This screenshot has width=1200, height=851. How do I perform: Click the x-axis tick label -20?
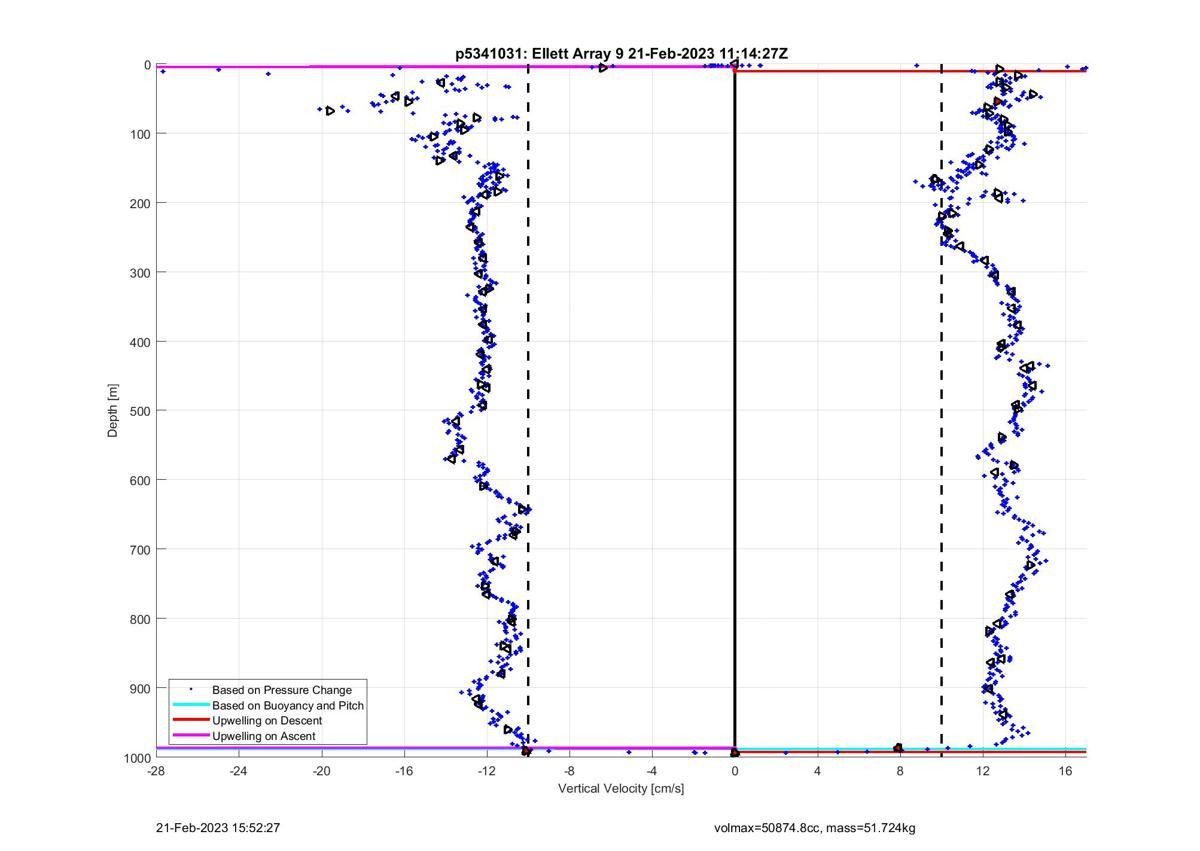[x=321, y=771]
